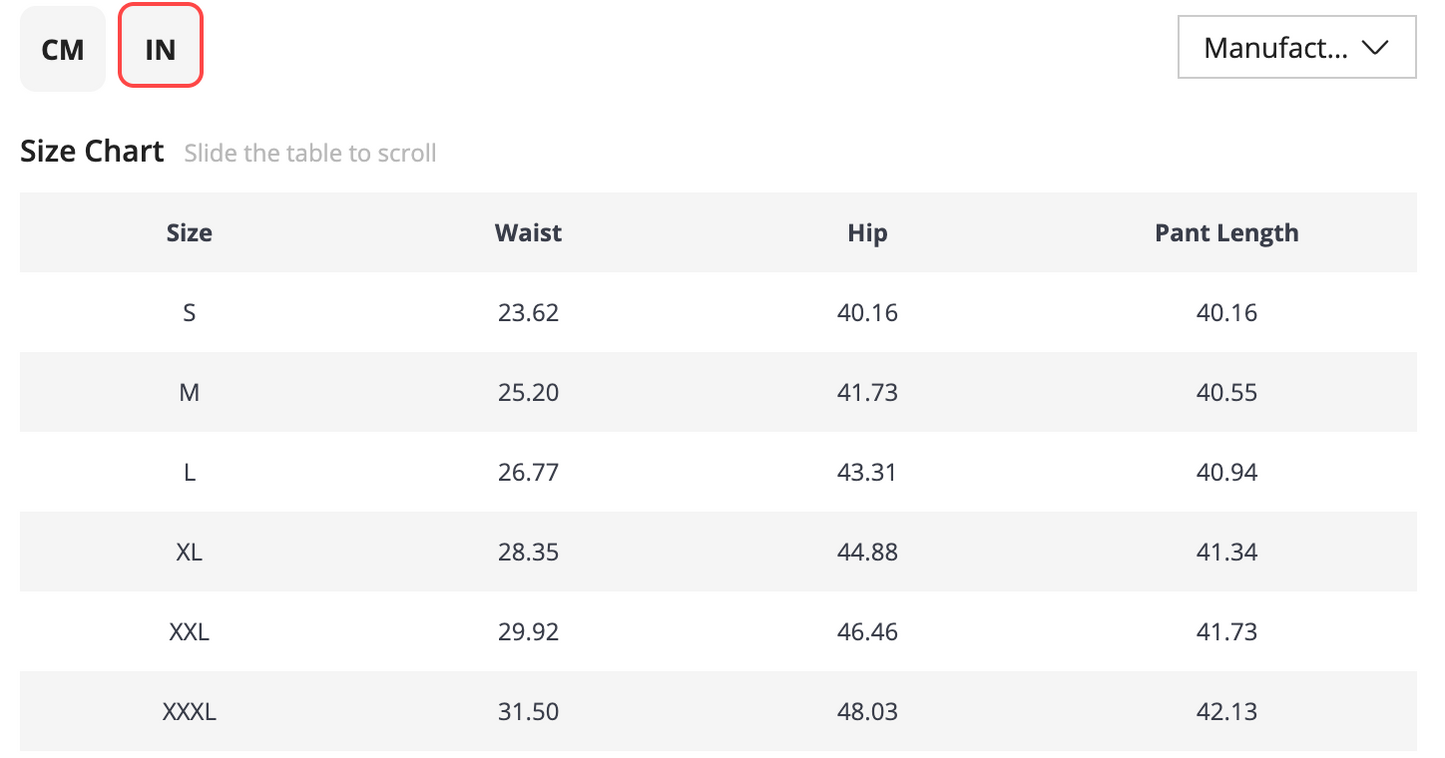Select the IN unit toggle
This screenshot has width=1445, height=758.
click(x=161, y=45)
